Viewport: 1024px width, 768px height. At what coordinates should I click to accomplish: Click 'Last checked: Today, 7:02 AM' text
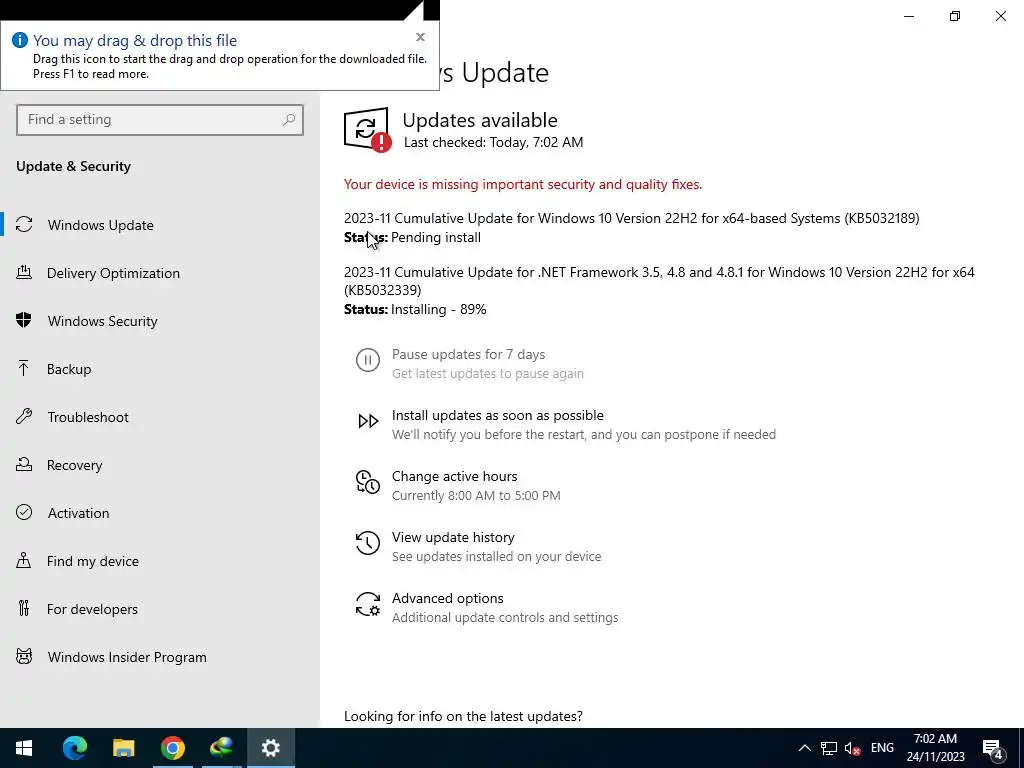(494, 142)
